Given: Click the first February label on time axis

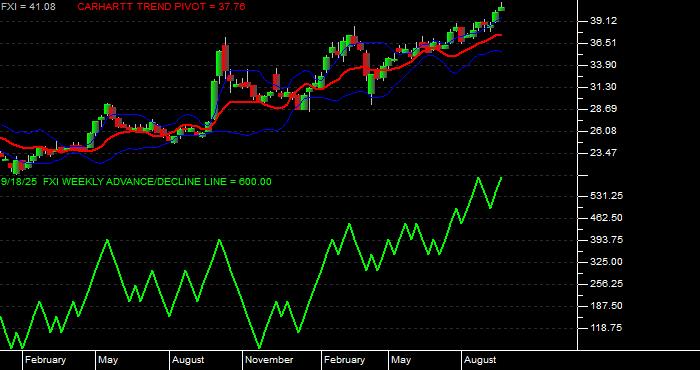Looking at the screenshot, I should (46, 360).
